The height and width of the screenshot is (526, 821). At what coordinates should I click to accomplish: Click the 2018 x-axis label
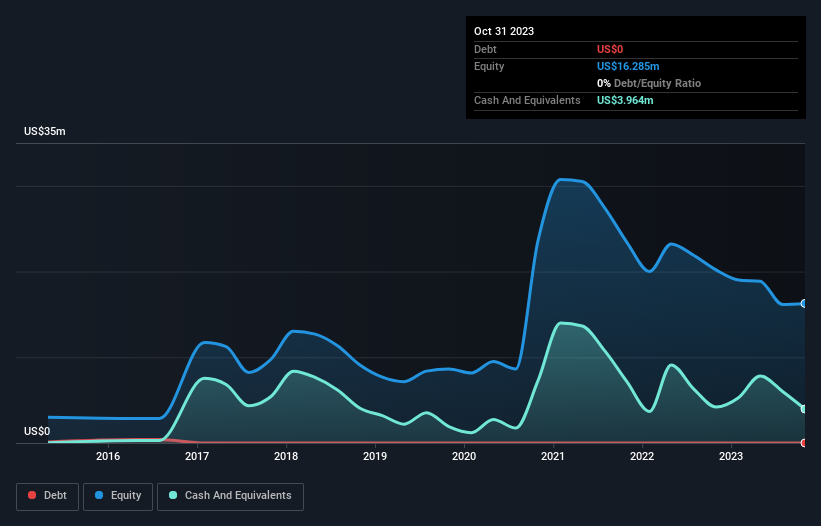click(286, 456)
